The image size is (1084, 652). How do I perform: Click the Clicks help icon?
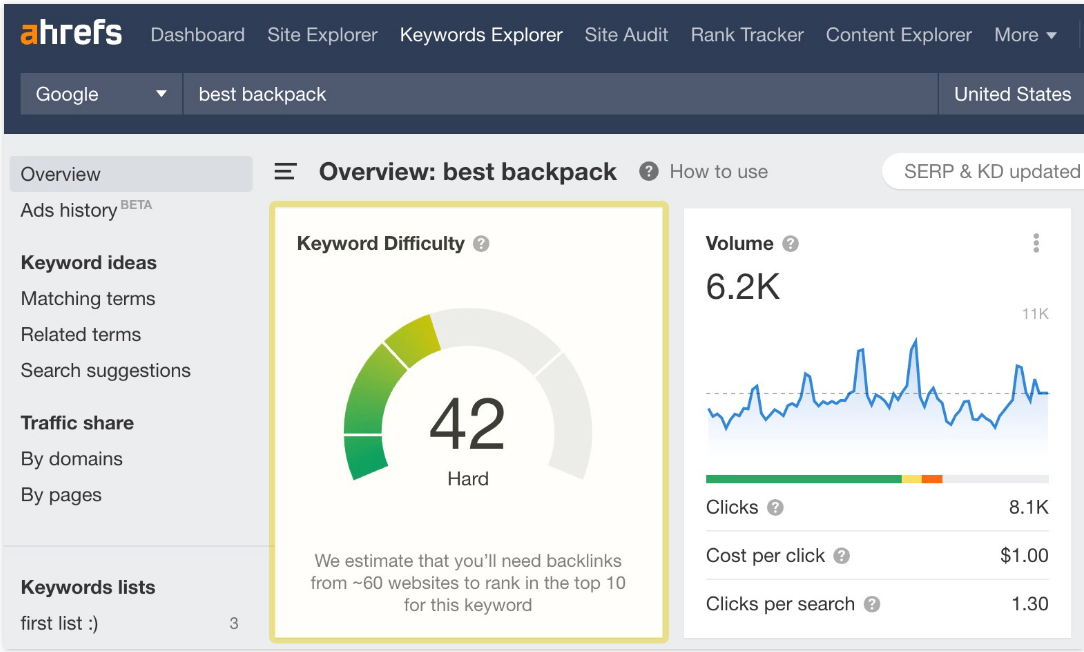776,507
